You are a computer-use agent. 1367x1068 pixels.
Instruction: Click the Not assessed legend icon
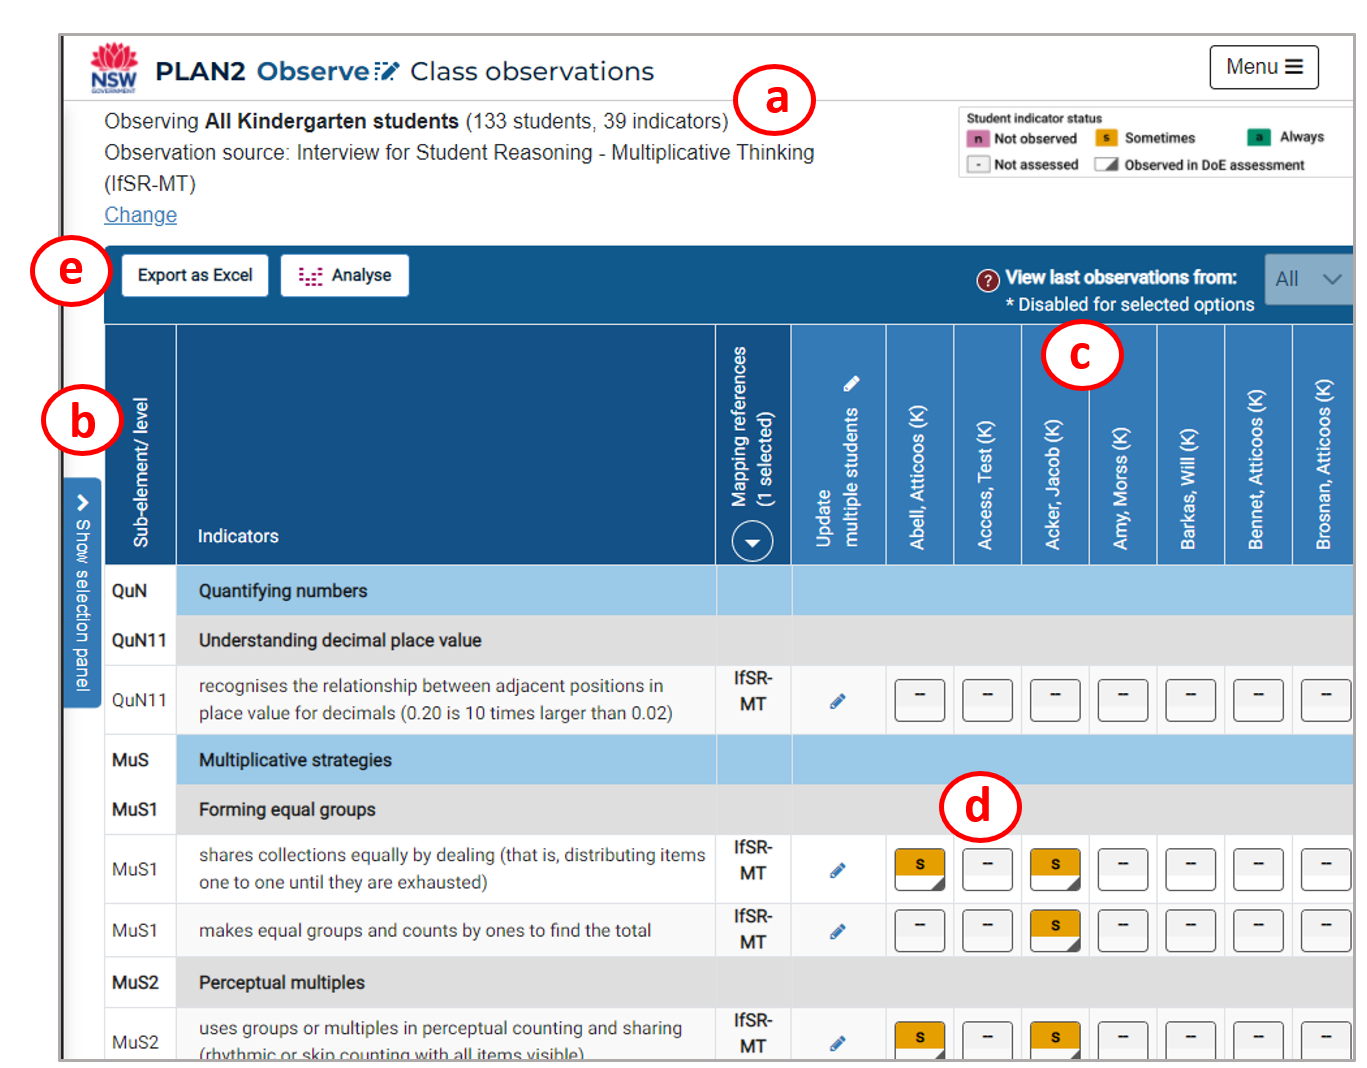(978, 164)
